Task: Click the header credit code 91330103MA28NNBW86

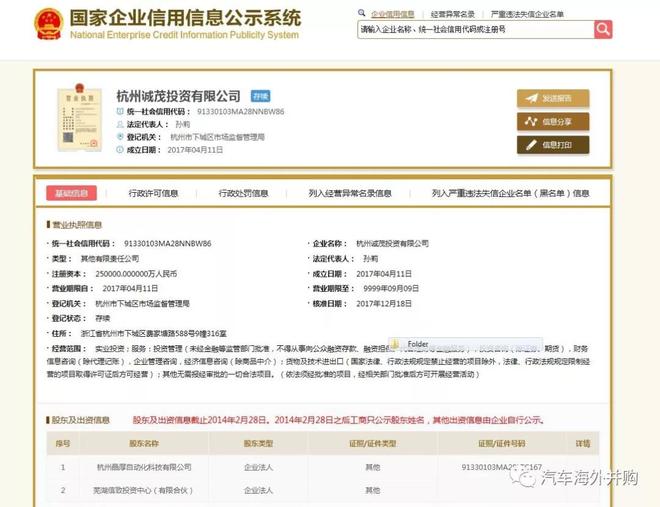Action: pyautogui.click(x=240, y=111)
